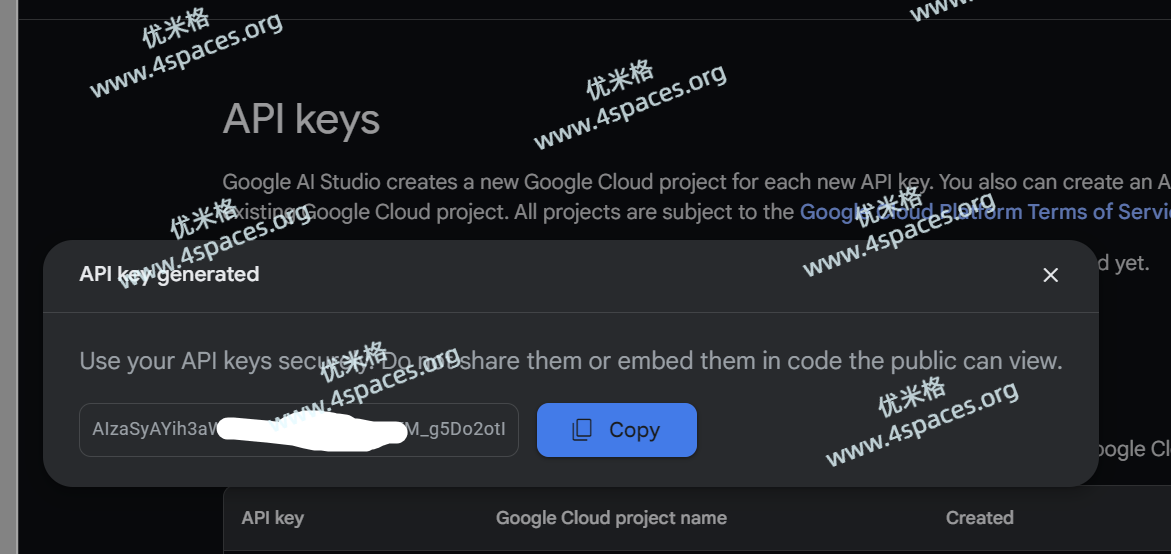Image resolution: width=1171 pixels, height=554 pixels.
Task: Click the key's starting text "AIzaSyAYih3a"
Action: (x=150, y=430)
